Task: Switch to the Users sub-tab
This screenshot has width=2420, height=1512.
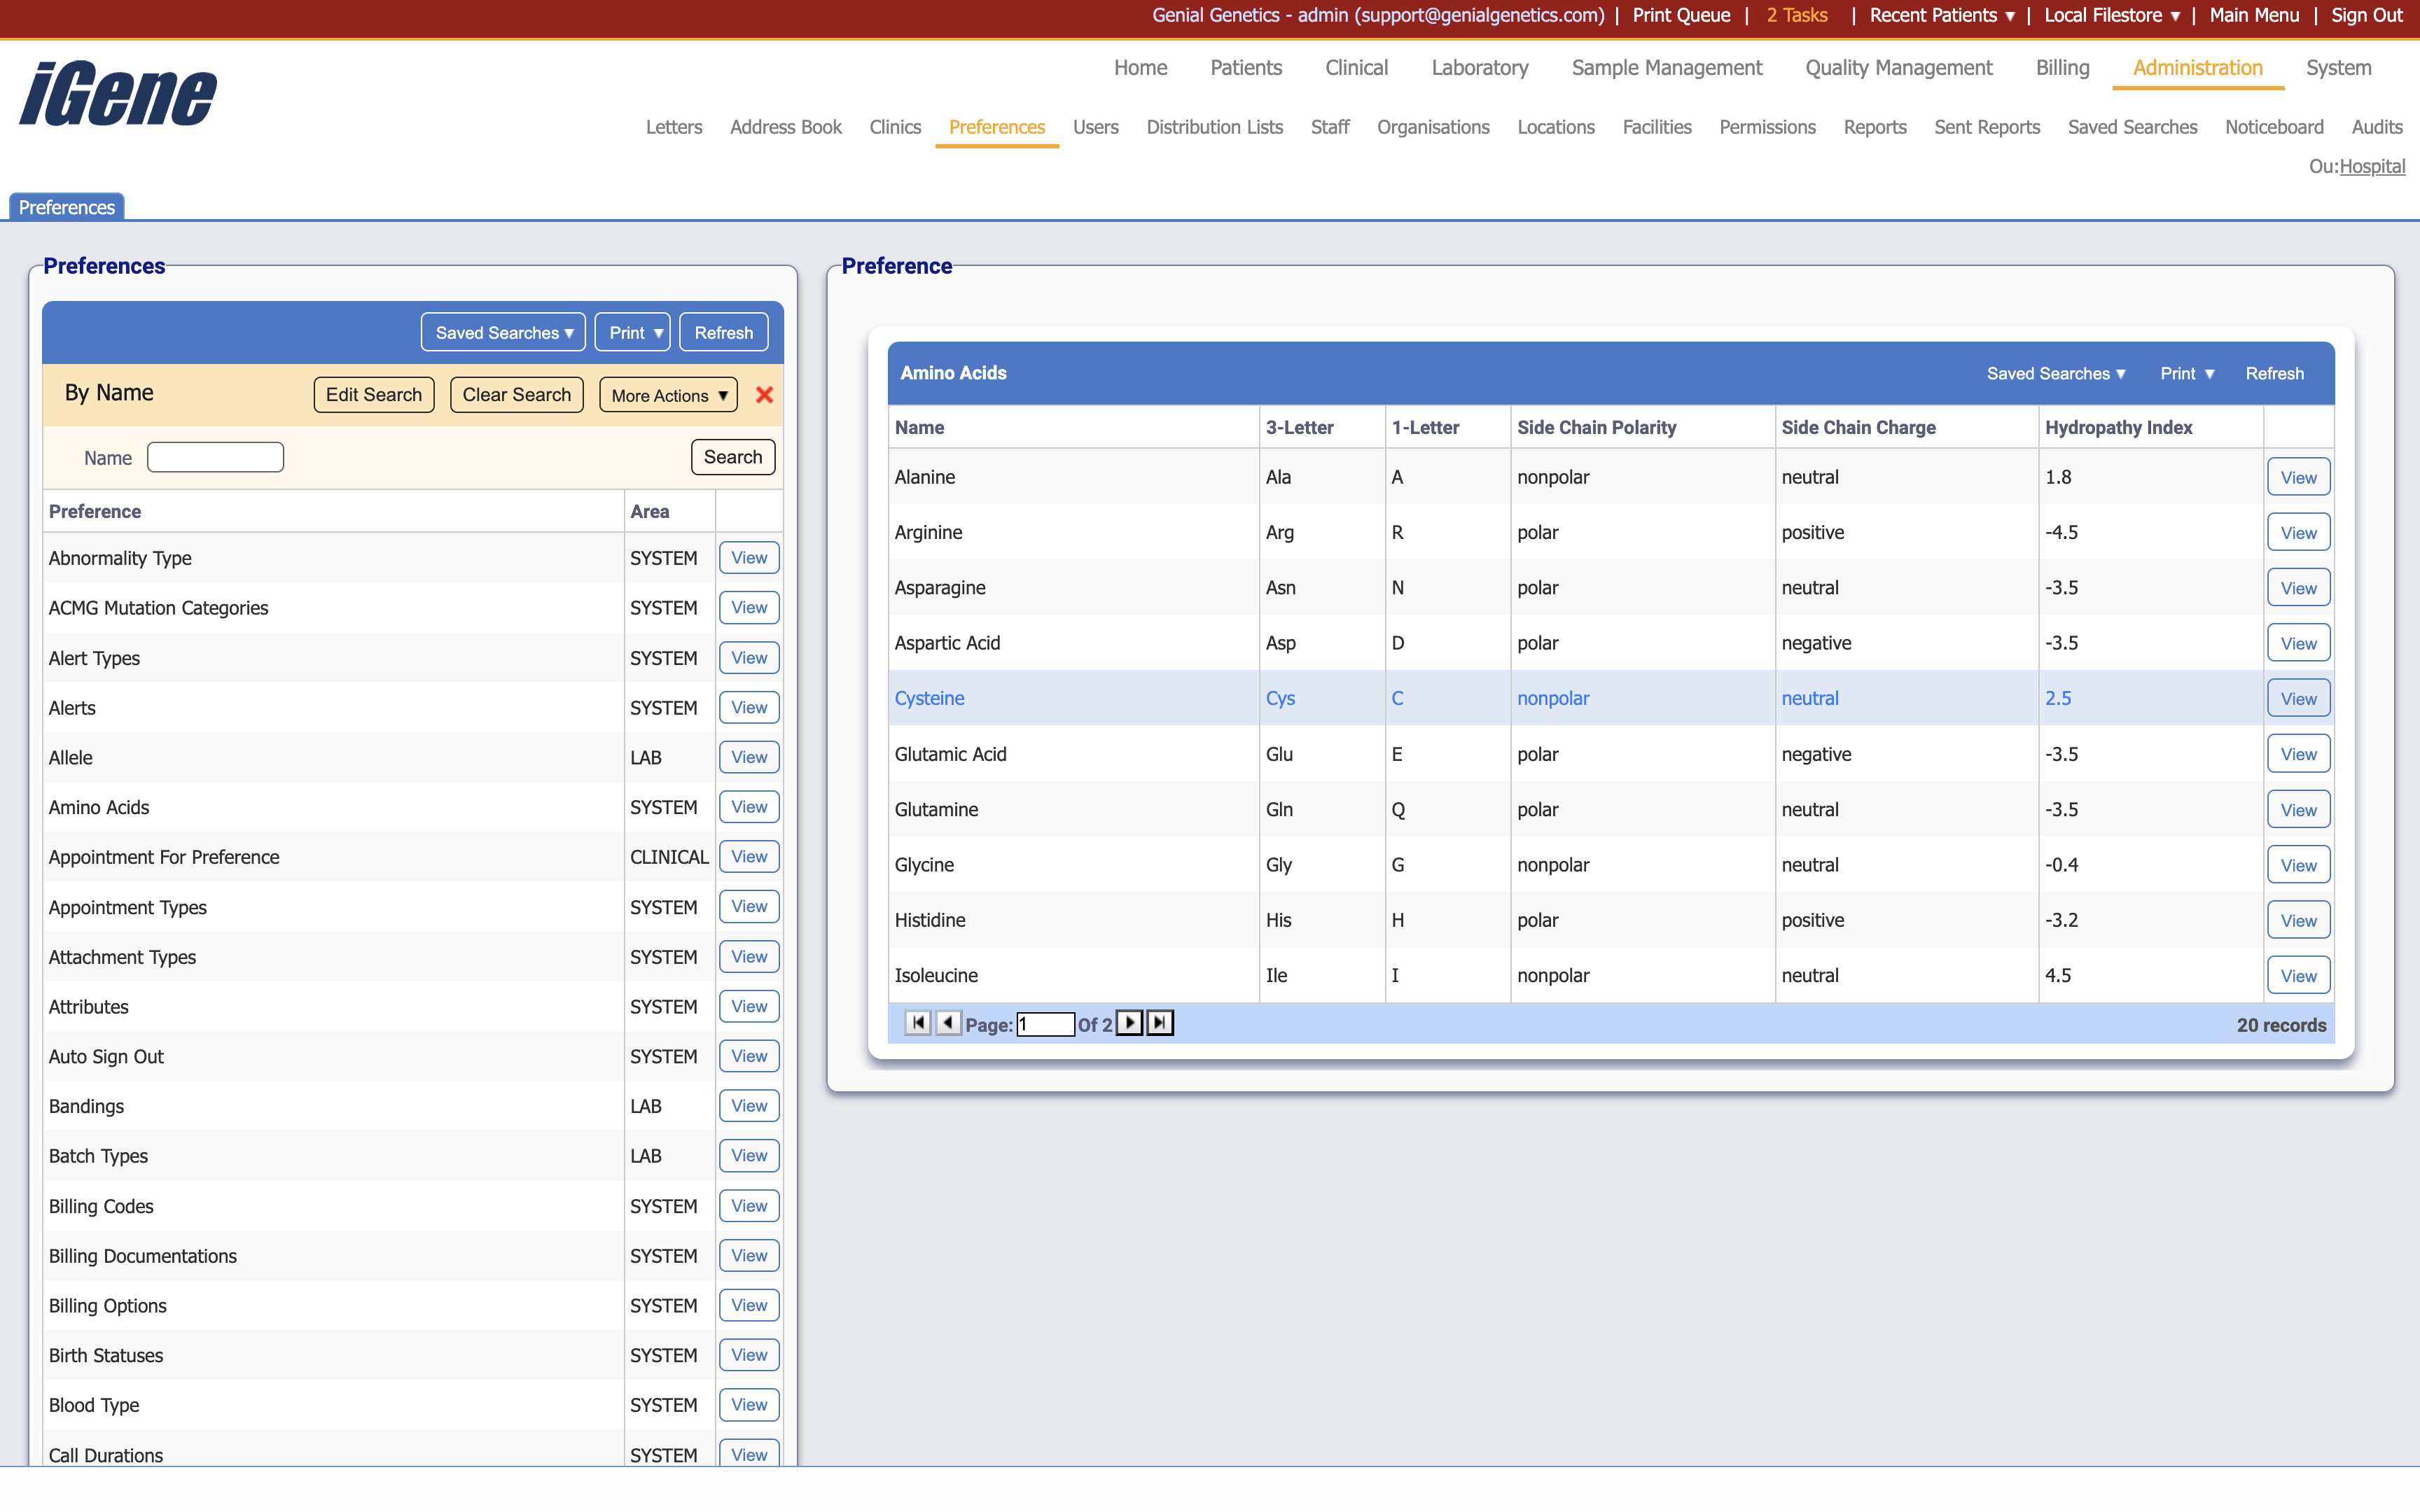Action: tap(1095, 127)
